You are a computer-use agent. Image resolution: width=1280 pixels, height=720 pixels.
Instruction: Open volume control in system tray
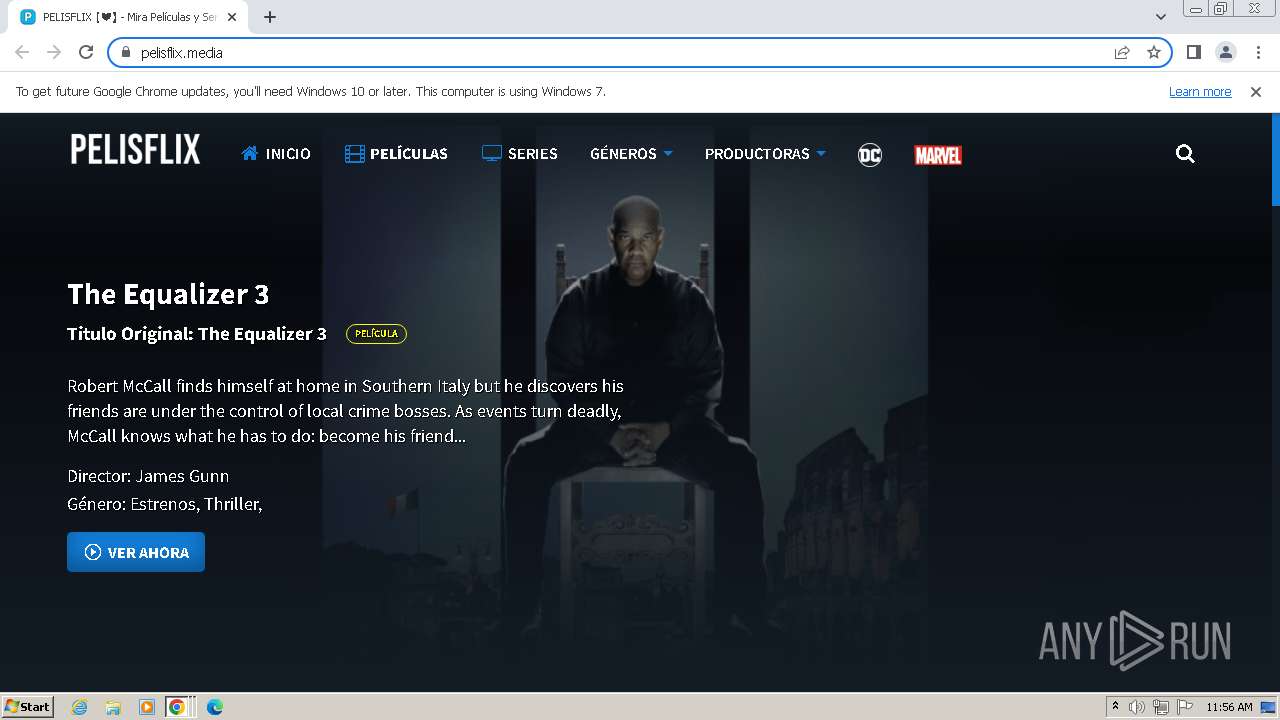point(1137,707)
